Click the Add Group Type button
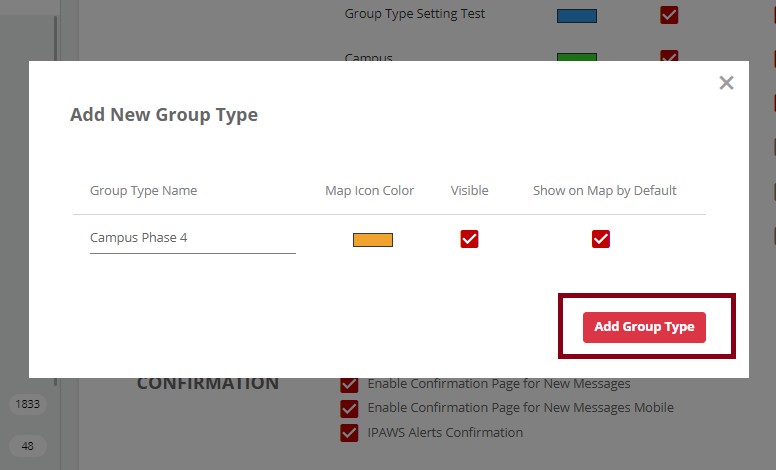Viewport: 776px width, 470px height. coord(644,327)
